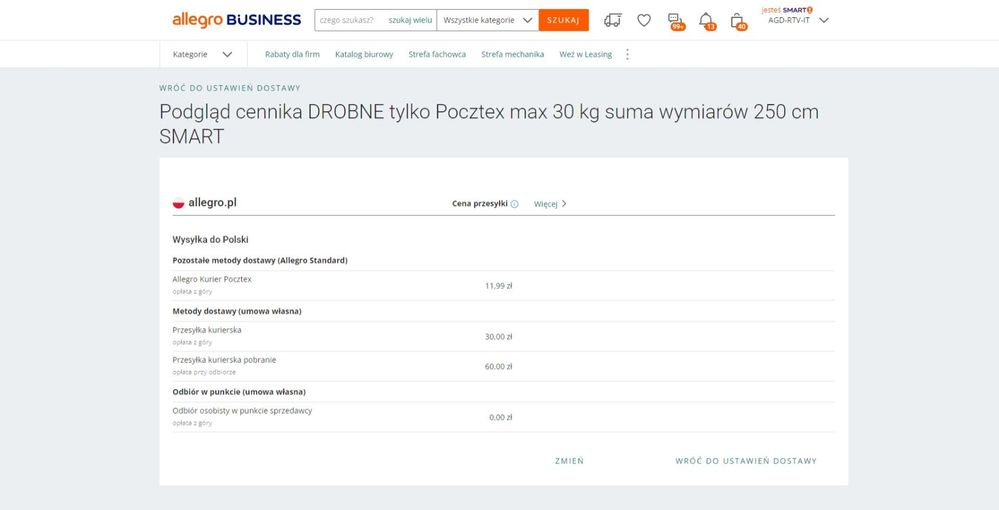
Task: Open favorites heart icon
Action: coord(644,20)
